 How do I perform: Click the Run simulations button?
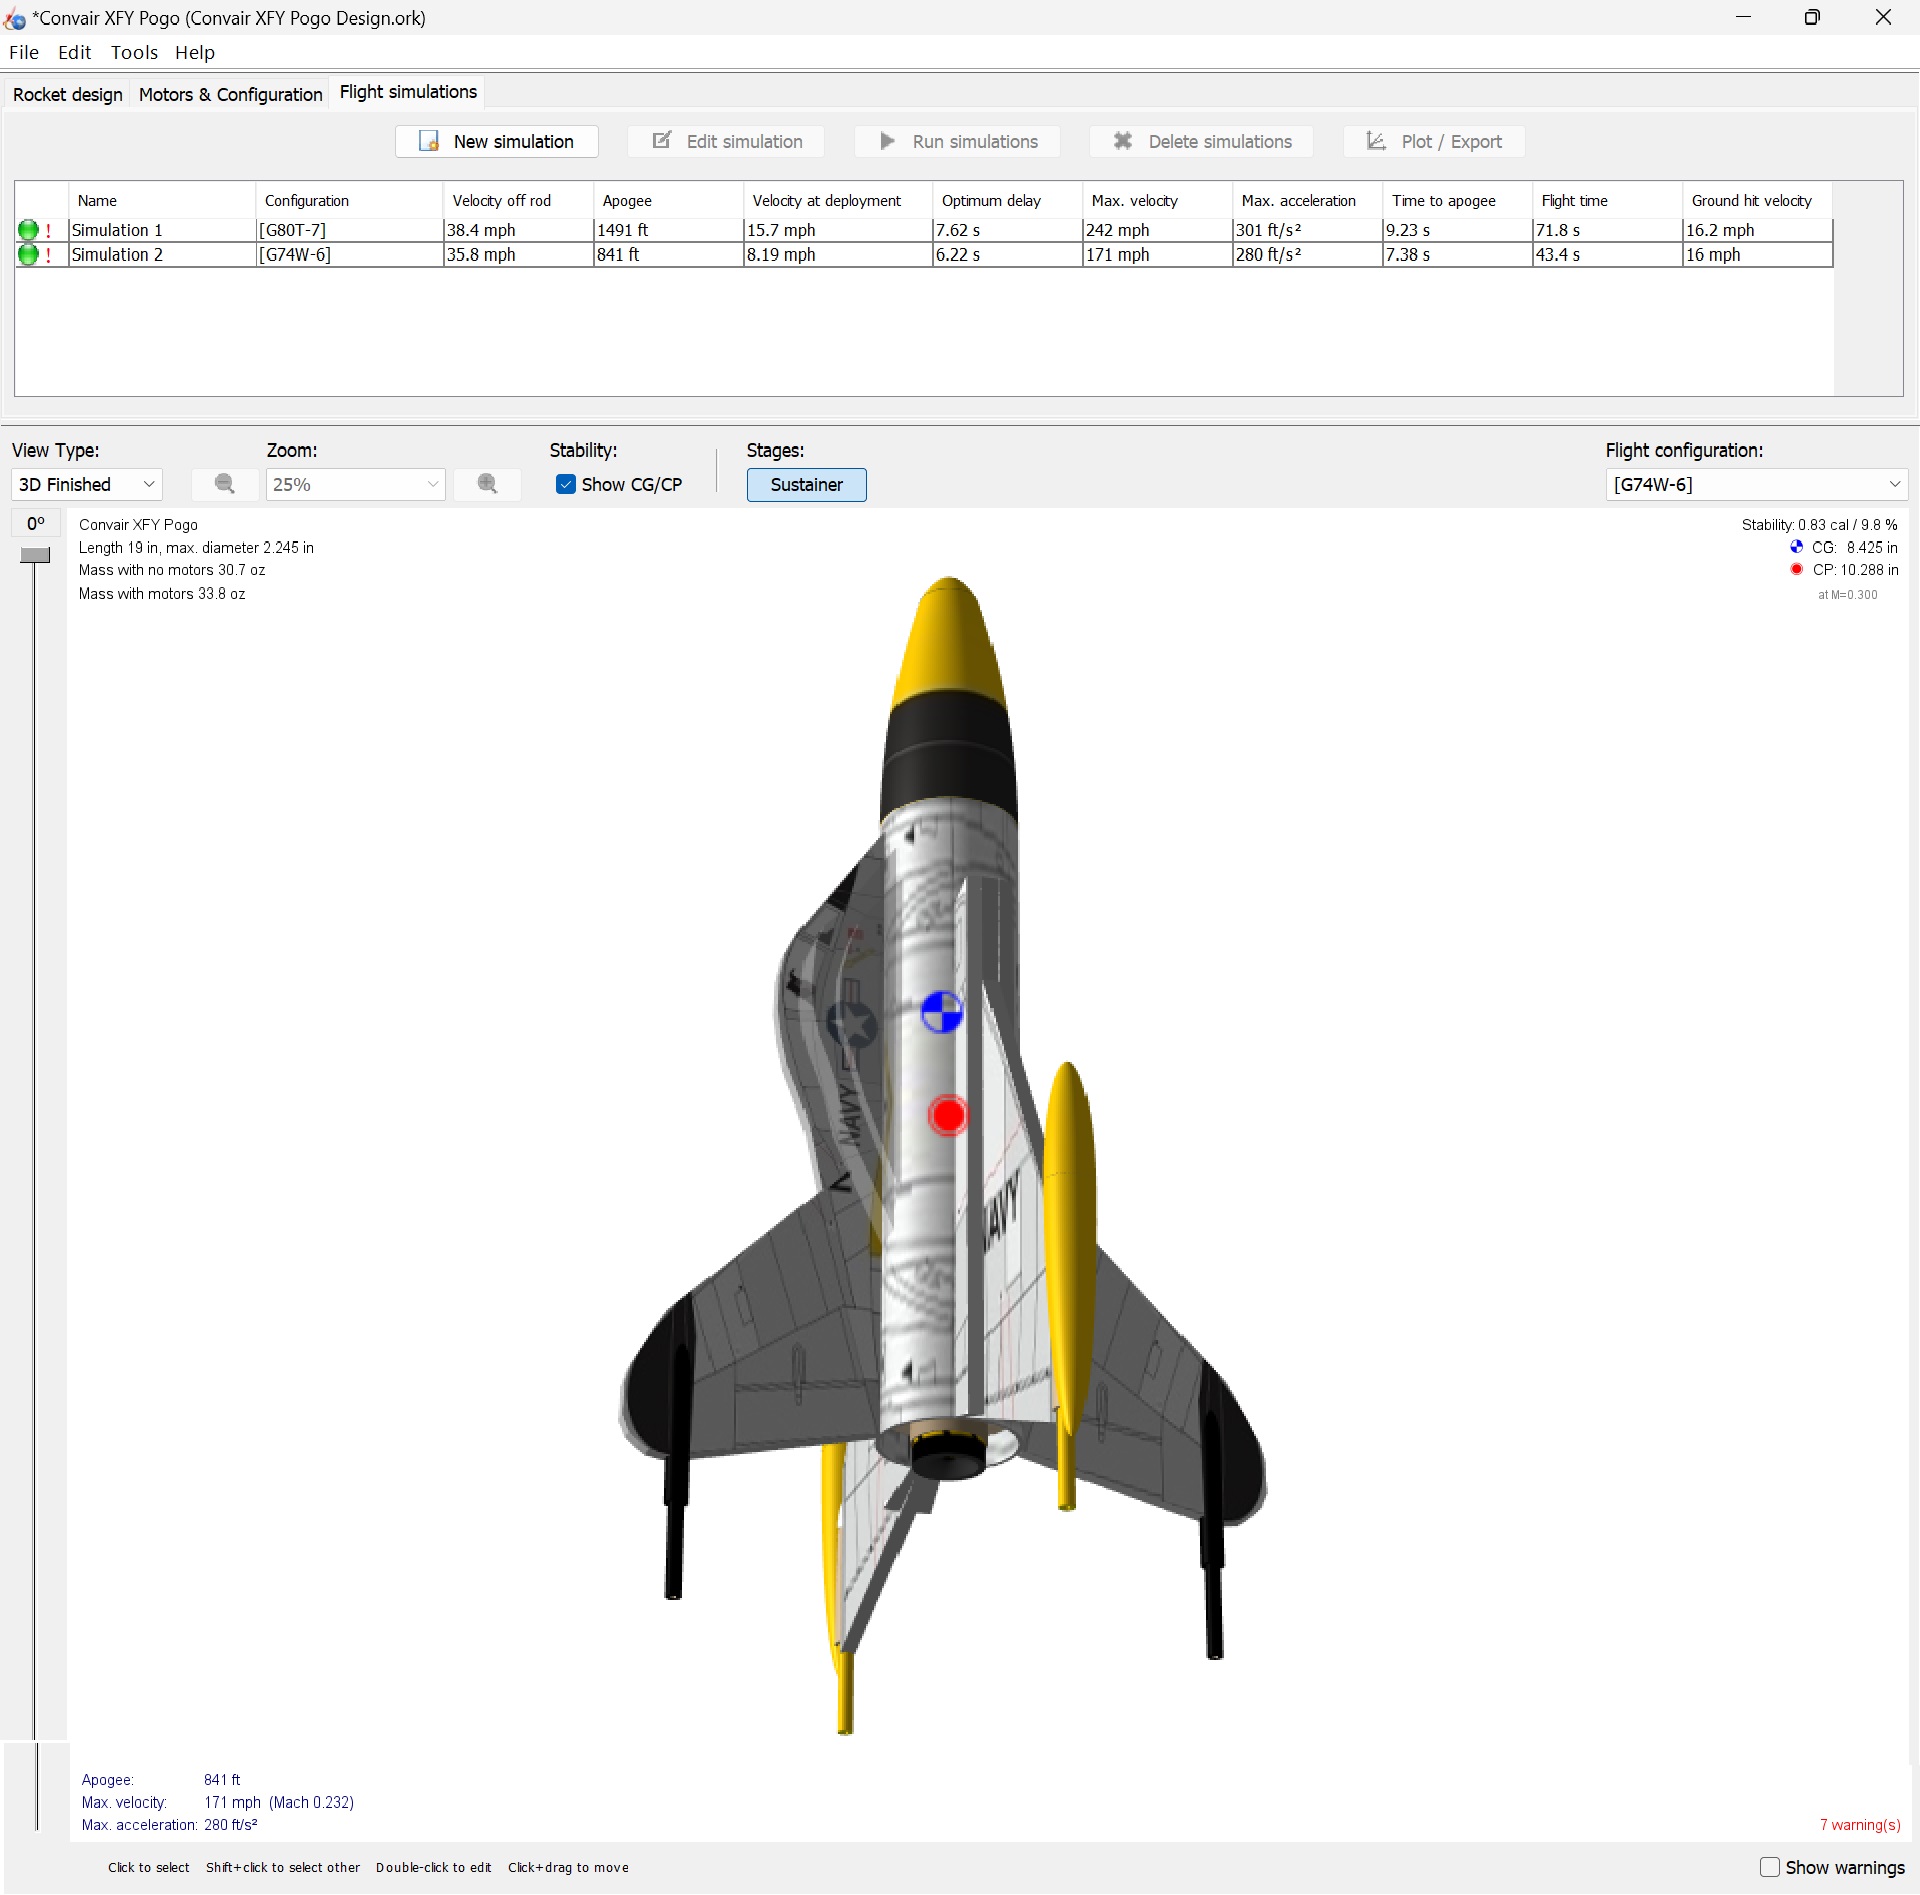[957, 141]
